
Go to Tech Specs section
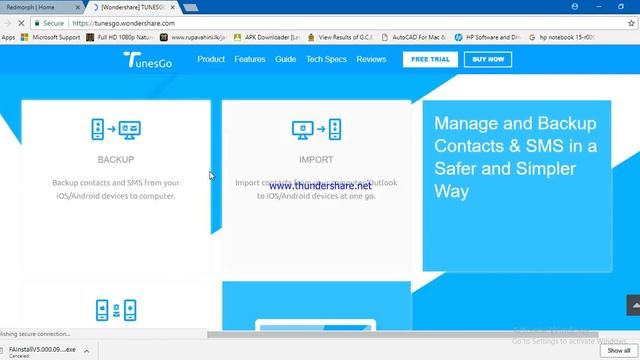[x=326, y=59]
